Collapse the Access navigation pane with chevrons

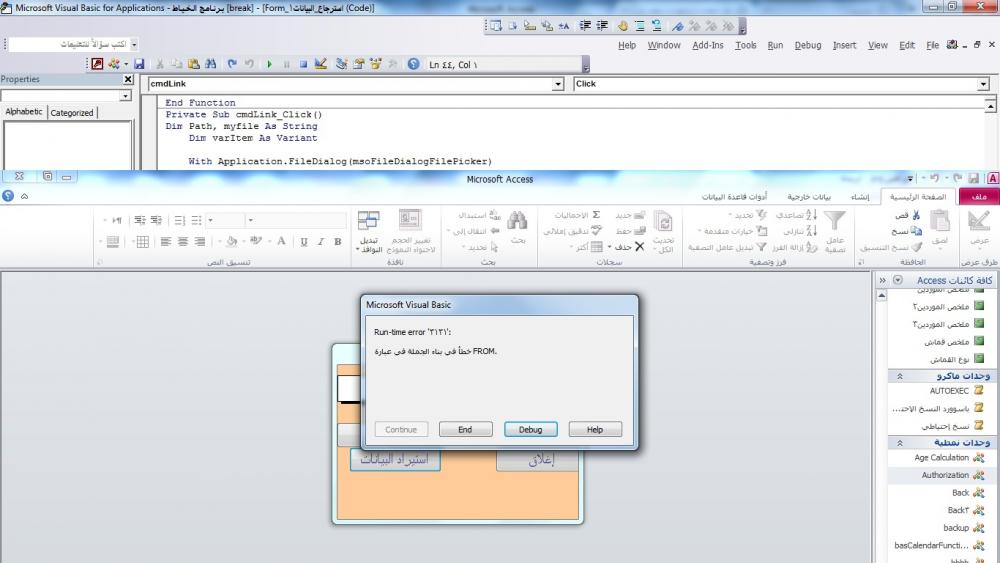[883, 280]
